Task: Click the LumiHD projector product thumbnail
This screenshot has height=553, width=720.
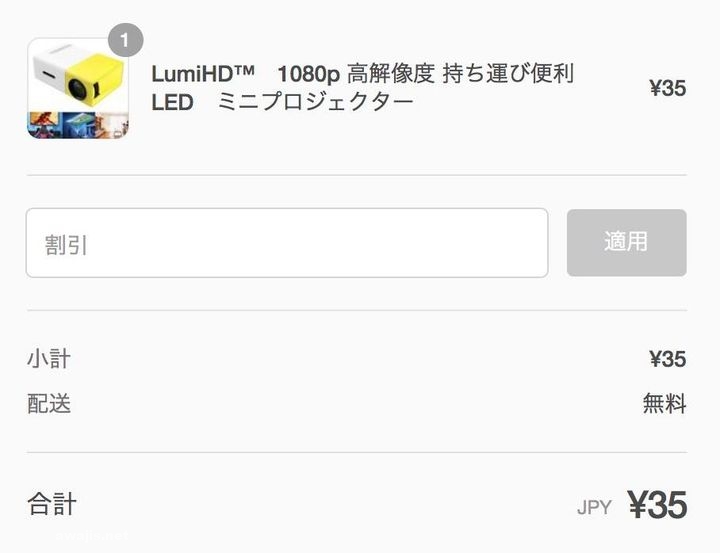Action: pyautogui.click(x=77, y=89)
